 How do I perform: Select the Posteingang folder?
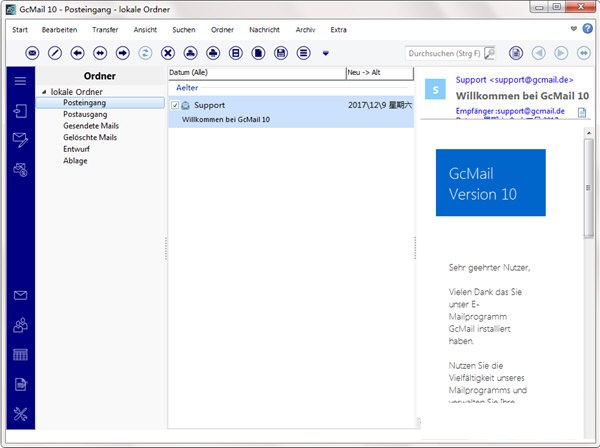(x=100, y=103)
